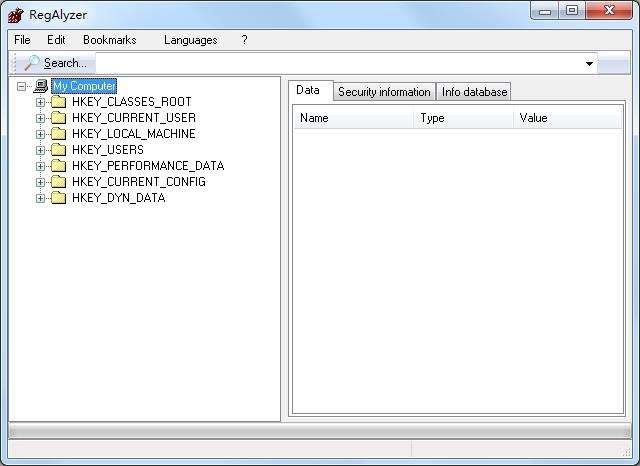
Task: Click the HKEY_CURRENT_USER folder icon
Action: [58, 118]
